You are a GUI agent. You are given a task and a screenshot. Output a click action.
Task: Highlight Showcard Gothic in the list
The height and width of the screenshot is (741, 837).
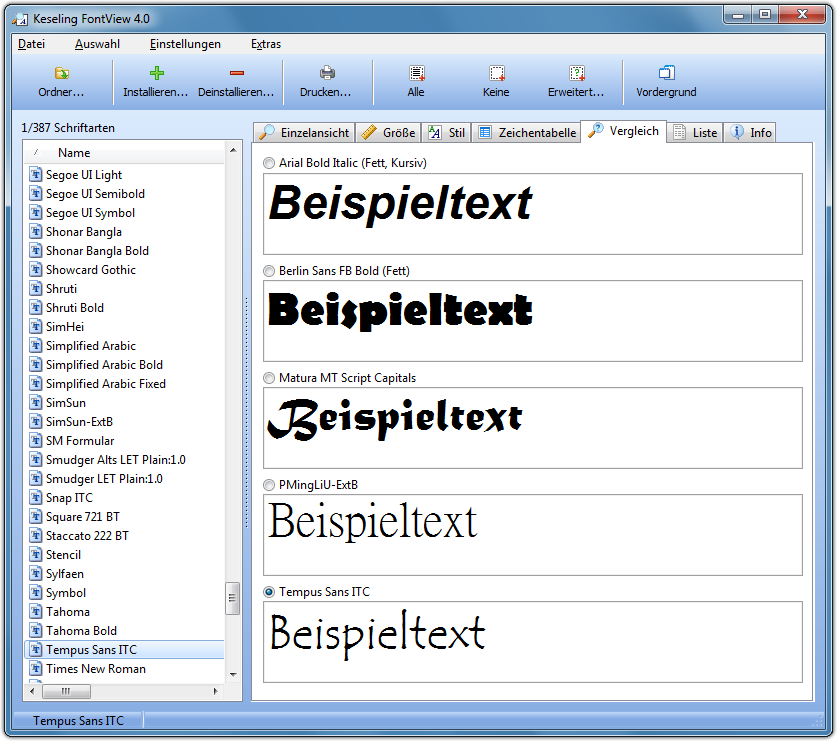click(x=90, y=269)
